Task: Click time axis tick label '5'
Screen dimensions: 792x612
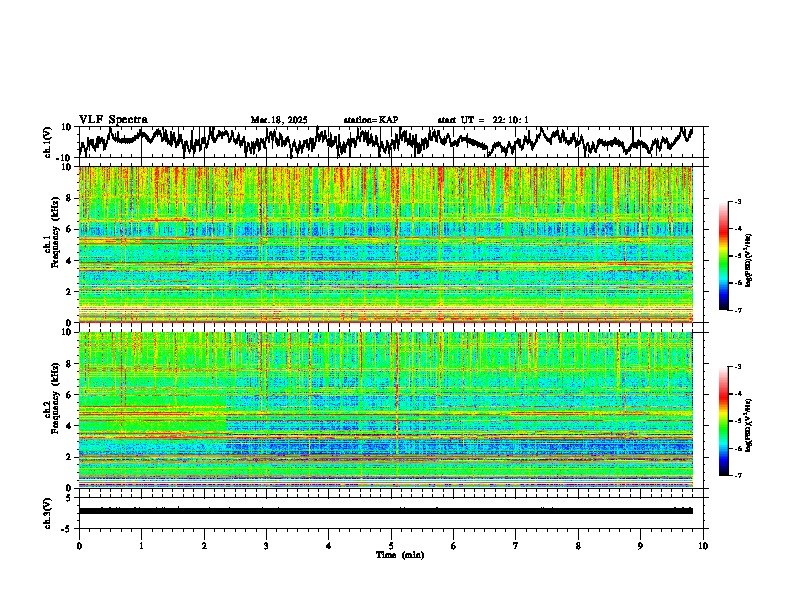Action: [x=391, y=546]
